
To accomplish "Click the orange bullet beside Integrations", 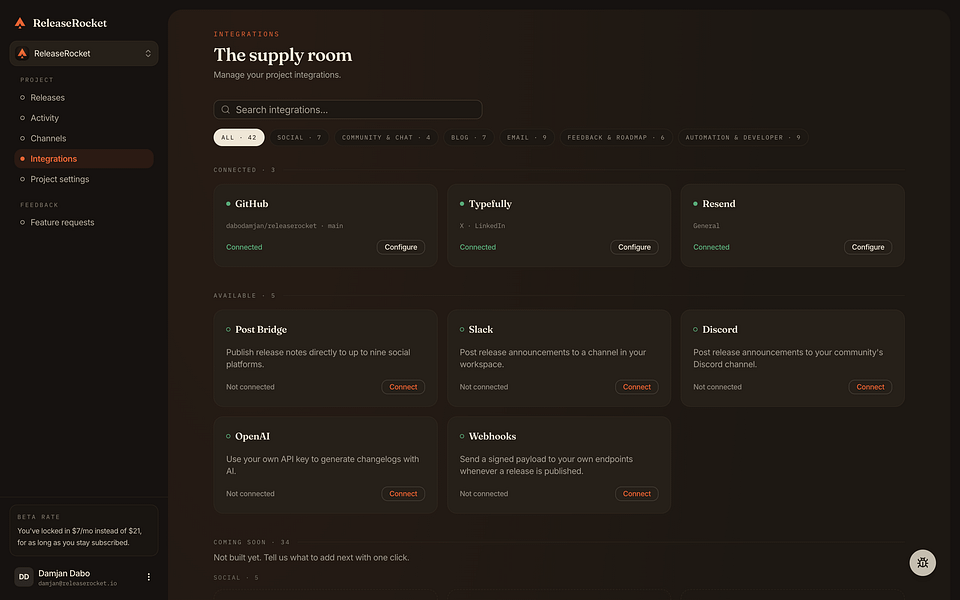I will click(23, 159).
